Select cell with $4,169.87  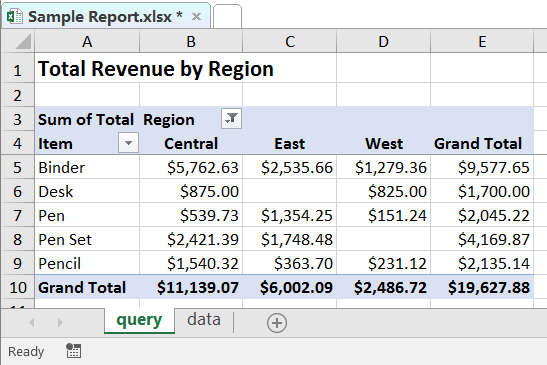[482, 239]
